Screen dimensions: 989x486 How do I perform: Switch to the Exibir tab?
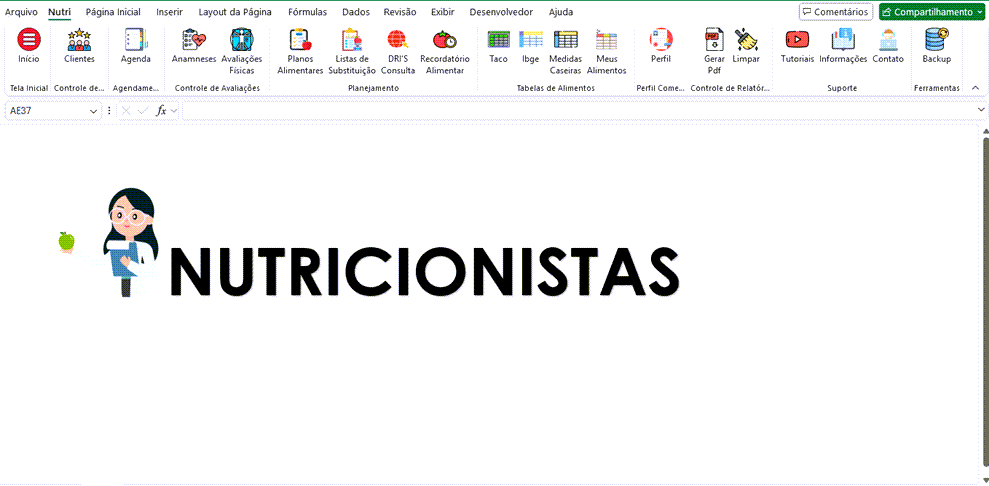point(443,12)
